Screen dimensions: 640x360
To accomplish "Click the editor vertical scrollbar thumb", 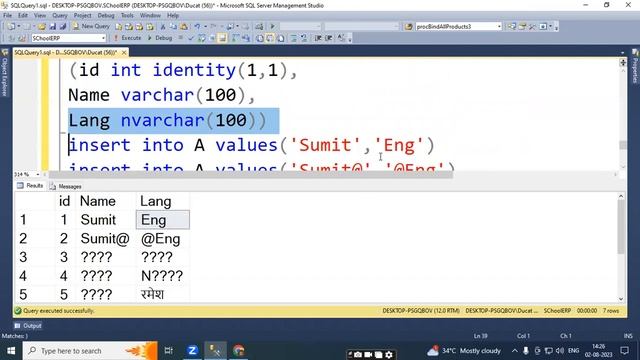I will tap(623, 145).
